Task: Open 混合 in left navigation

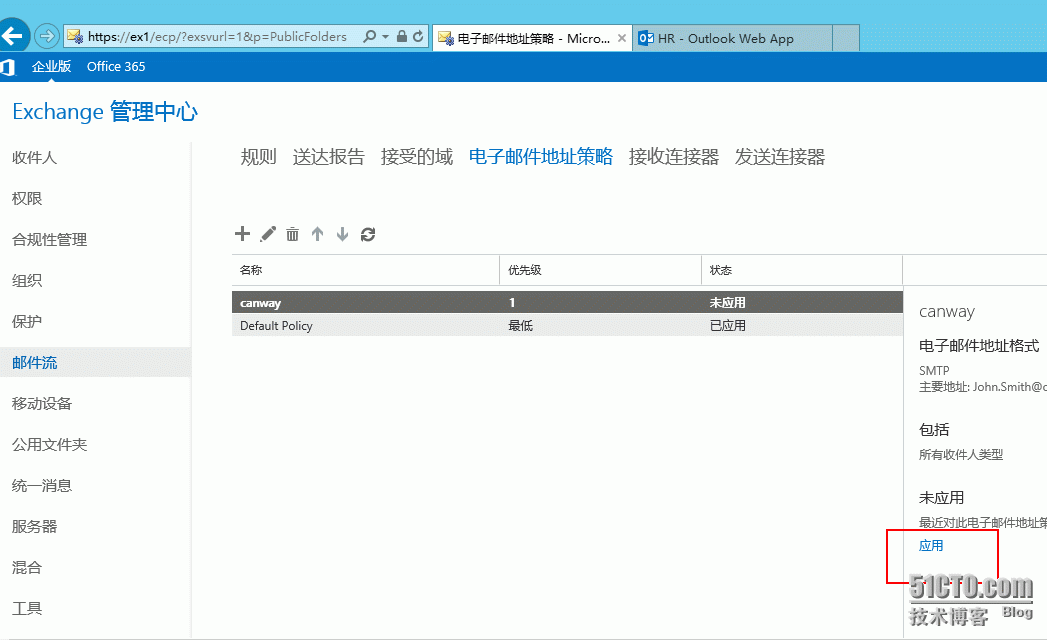Action: click(27, 568)
